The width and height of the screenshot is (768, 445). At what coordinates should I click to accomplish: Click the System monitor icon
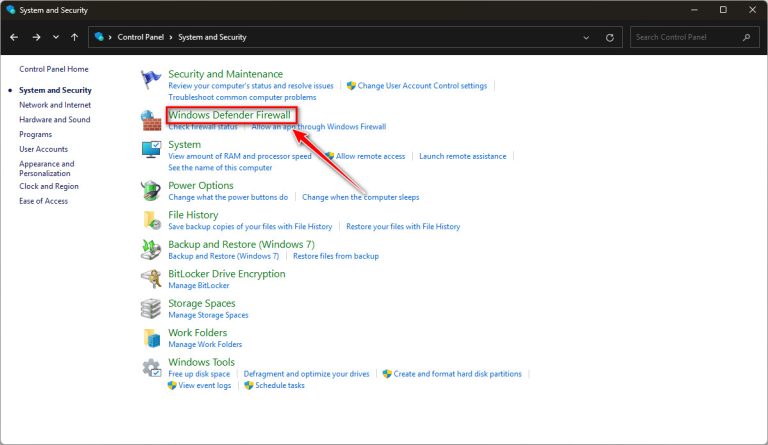(x=151, y=150)
